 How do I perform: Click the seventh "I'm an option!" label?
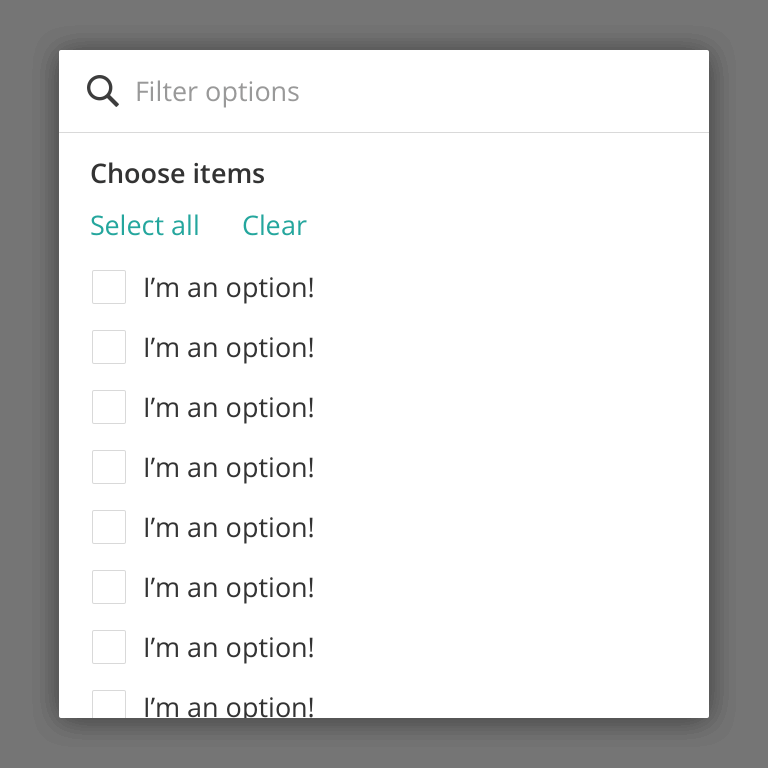[x=229, y=648]
